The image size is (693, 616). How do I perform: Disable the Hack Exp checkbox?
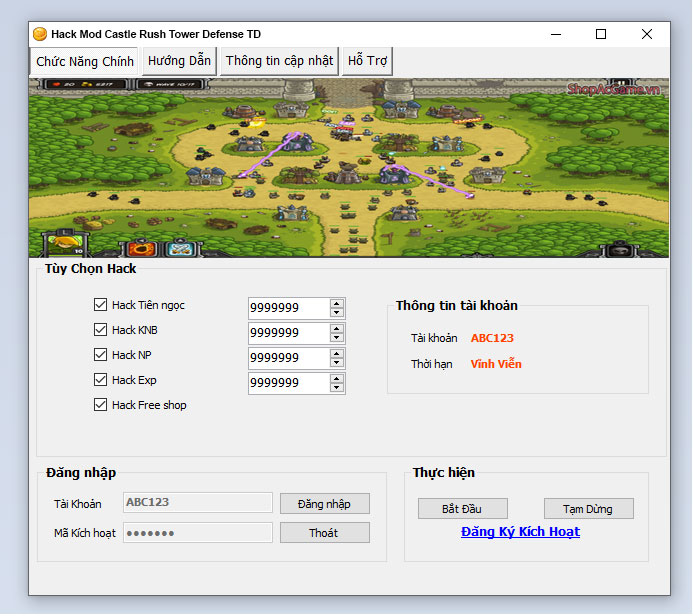(x=100, y=380)
